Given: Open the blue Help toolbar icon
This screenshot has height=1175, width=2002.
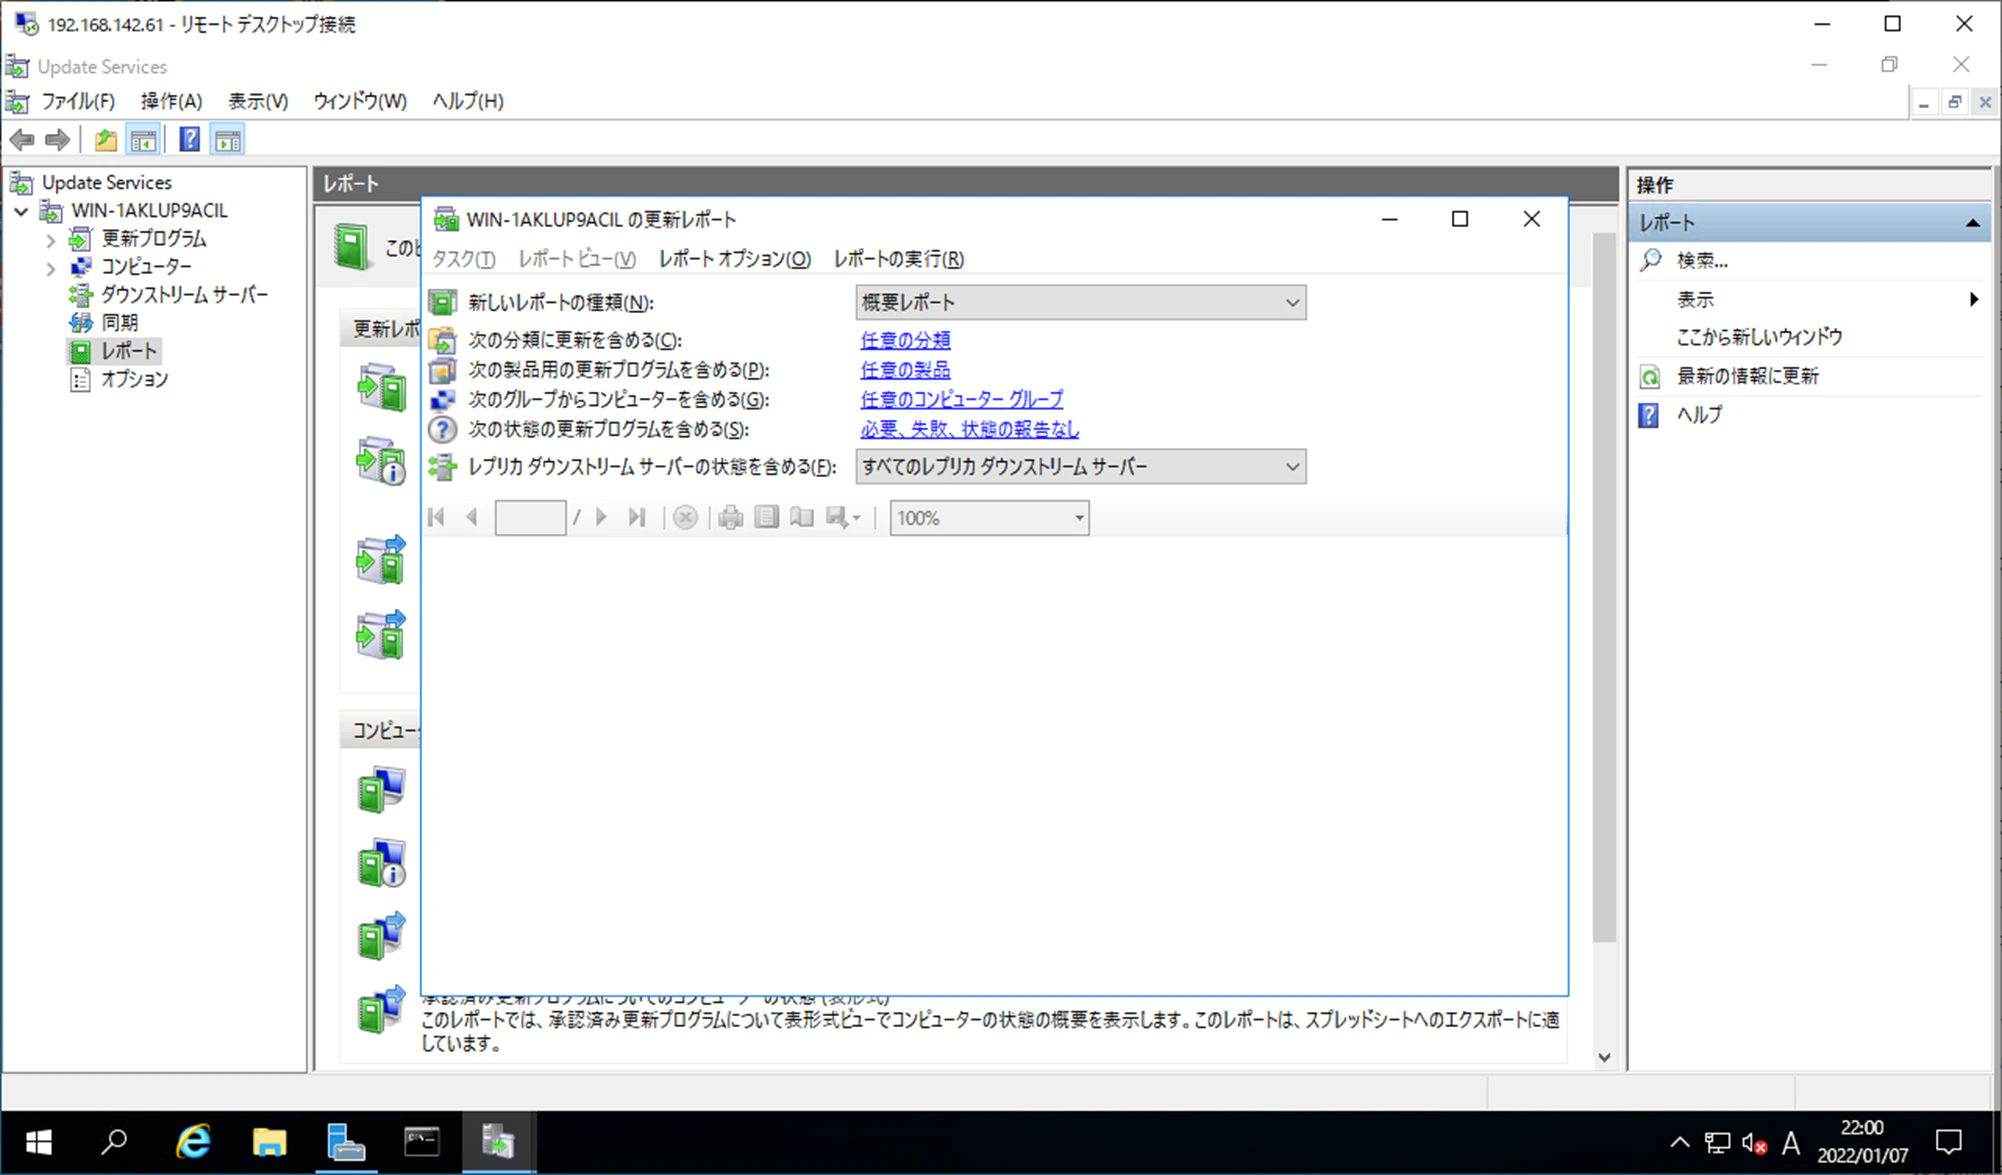Looking at the screenshot, I should click(189, 140).
